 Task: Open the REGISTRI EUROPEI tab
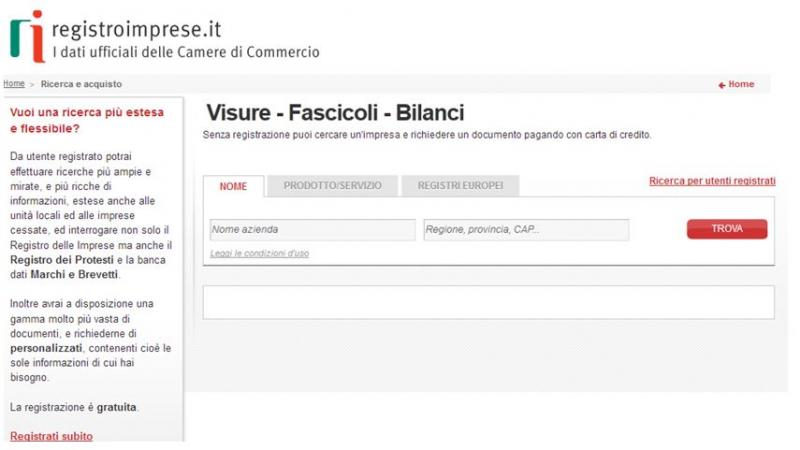click(460, 186)
